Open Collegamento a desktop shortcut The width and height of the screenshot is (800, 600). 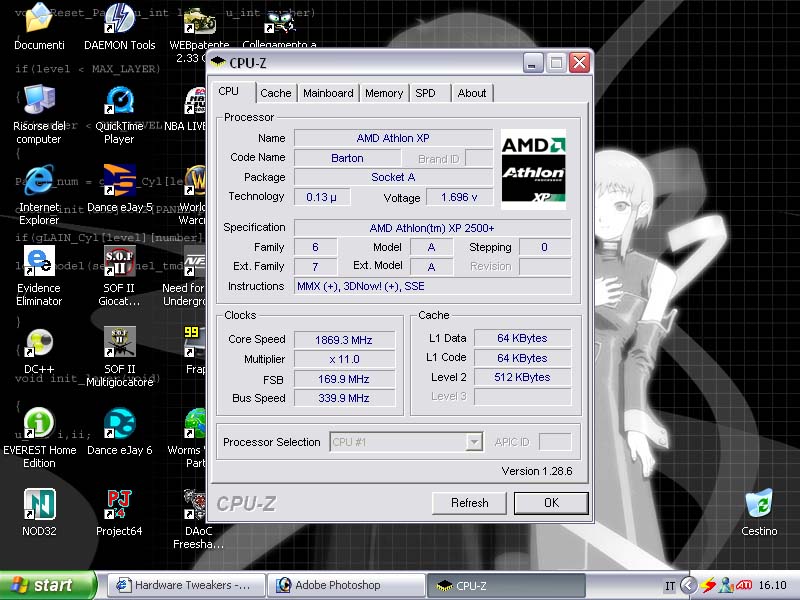pyautogui.click(x=279, y=20)
